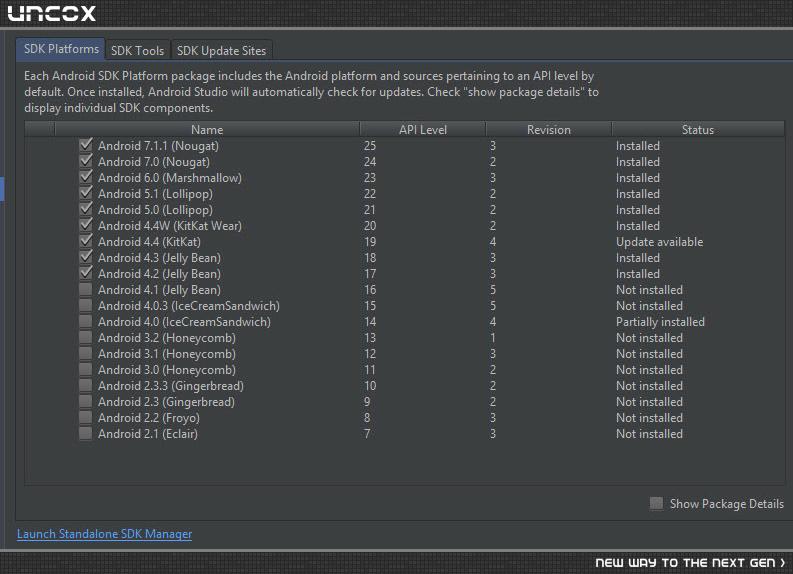The height and width of the screenshot is (574, 793).
Task: Select the 'Android 4.4W (KitKat Wear)' row name
Action: [x=170, y=226]
